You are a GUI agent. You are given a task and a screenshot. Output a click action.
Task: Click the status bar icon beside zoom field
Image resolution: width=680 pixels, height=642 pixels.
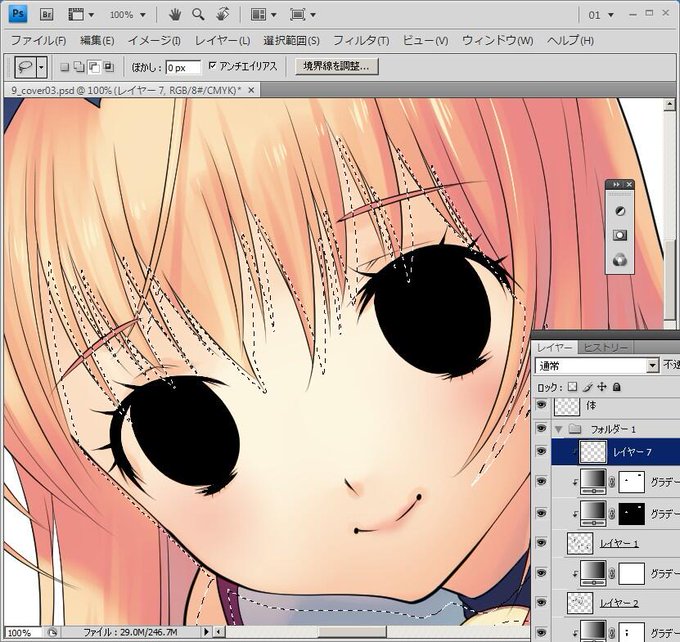pos(52,632)
